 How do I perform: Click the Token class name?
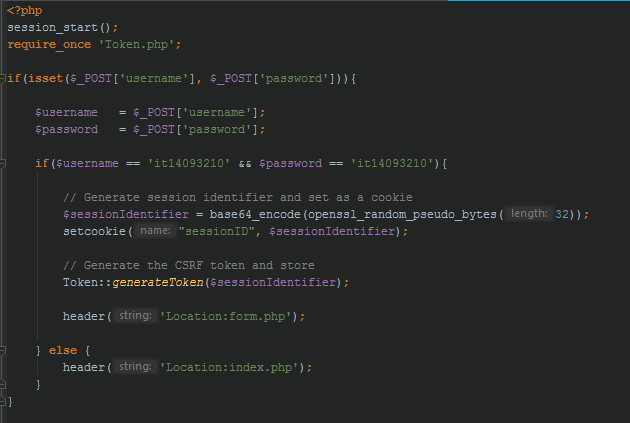(80, 282)
